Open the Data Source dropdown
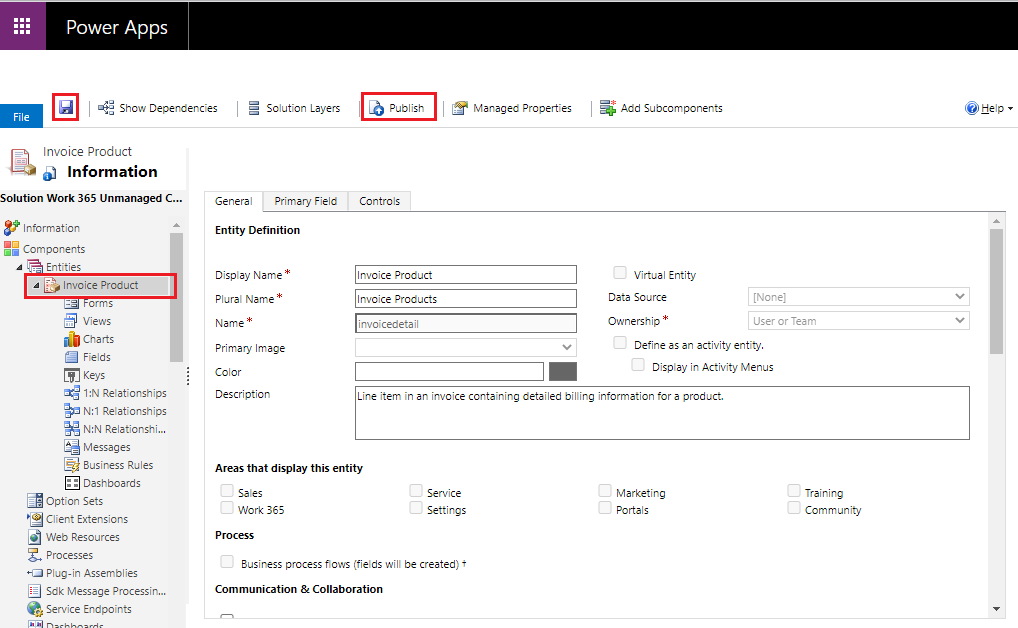 click(858, 297)
